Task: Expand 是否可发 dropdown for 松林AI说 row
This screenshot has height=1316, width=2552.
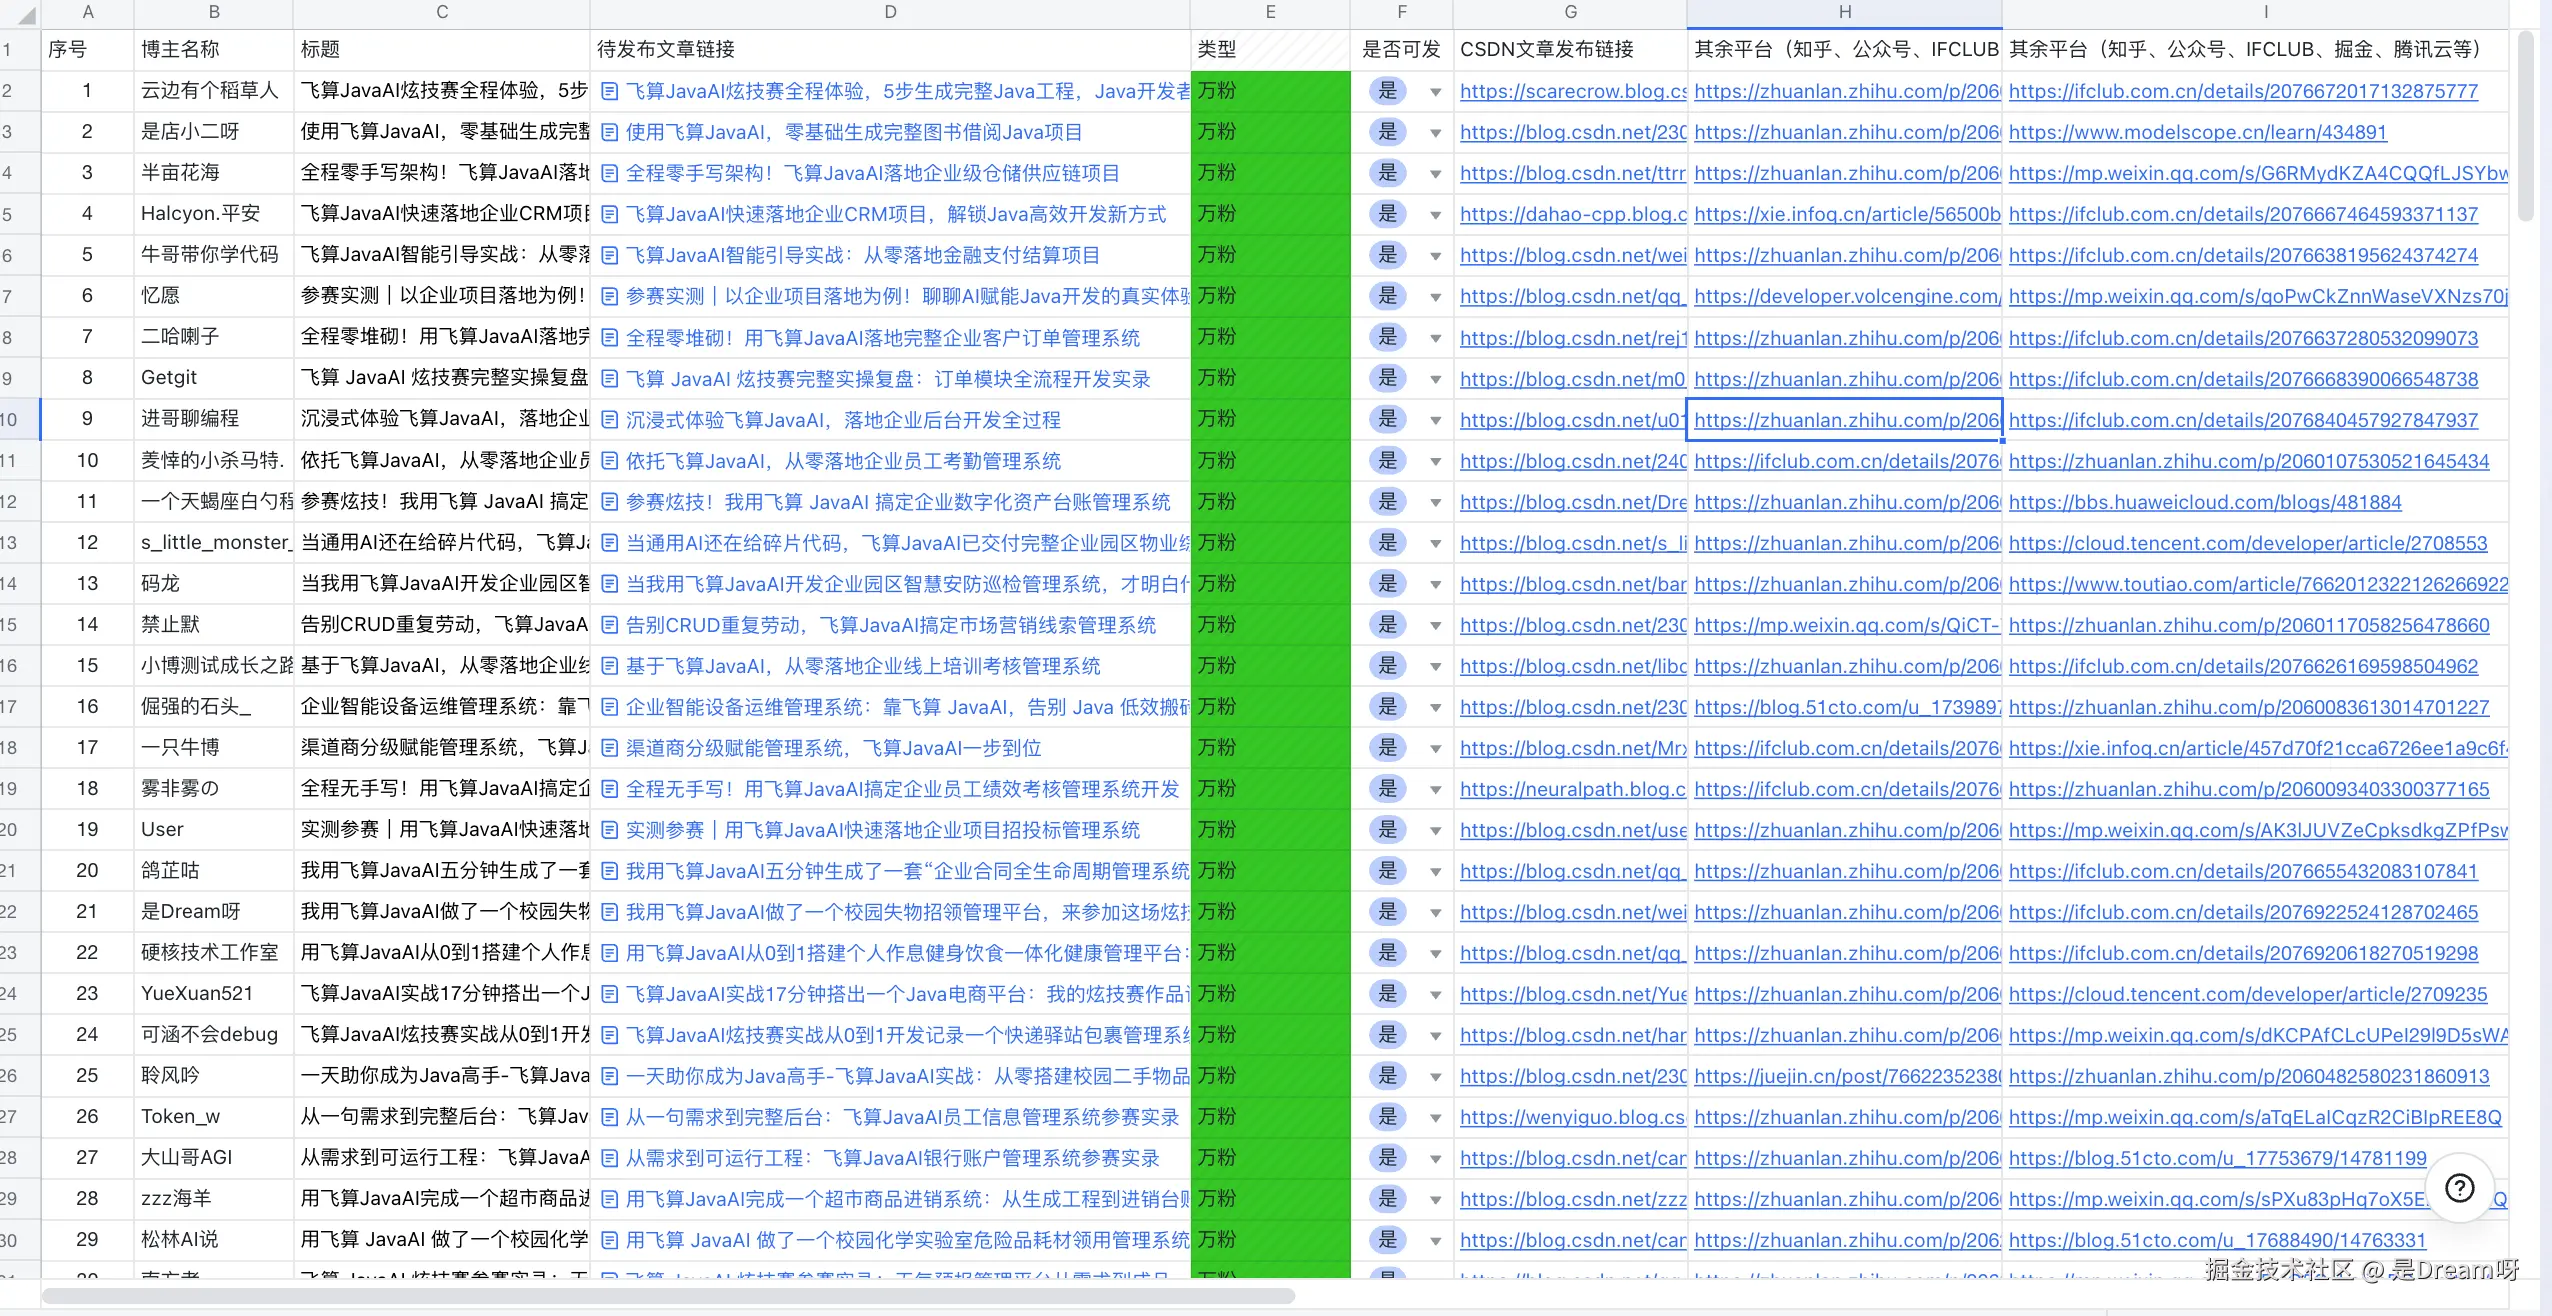Action: [1435, 1240]
